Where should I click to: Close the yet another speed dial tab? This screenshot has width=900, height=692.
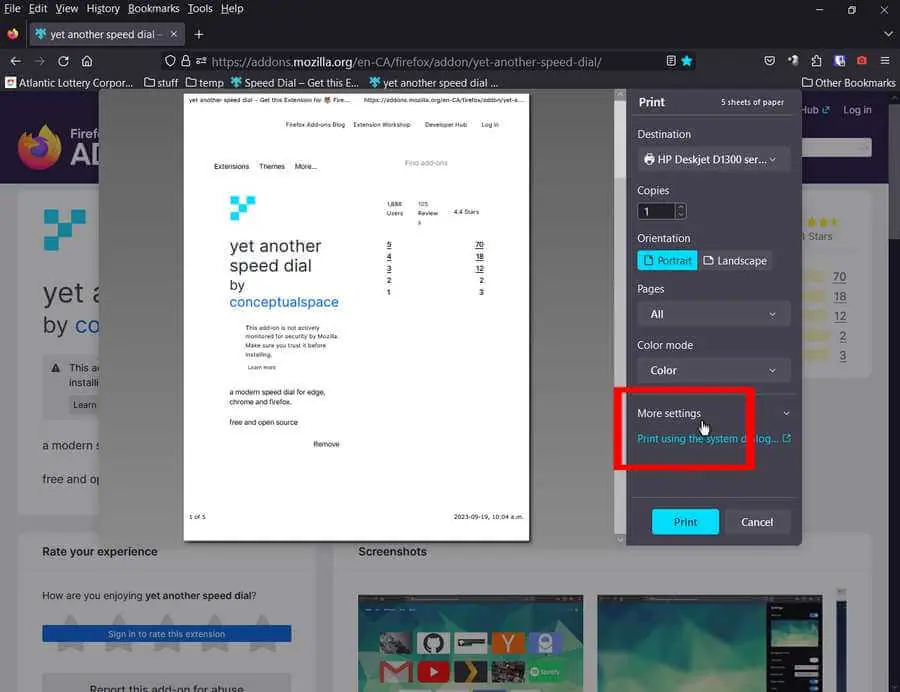[x=174, y=34]
